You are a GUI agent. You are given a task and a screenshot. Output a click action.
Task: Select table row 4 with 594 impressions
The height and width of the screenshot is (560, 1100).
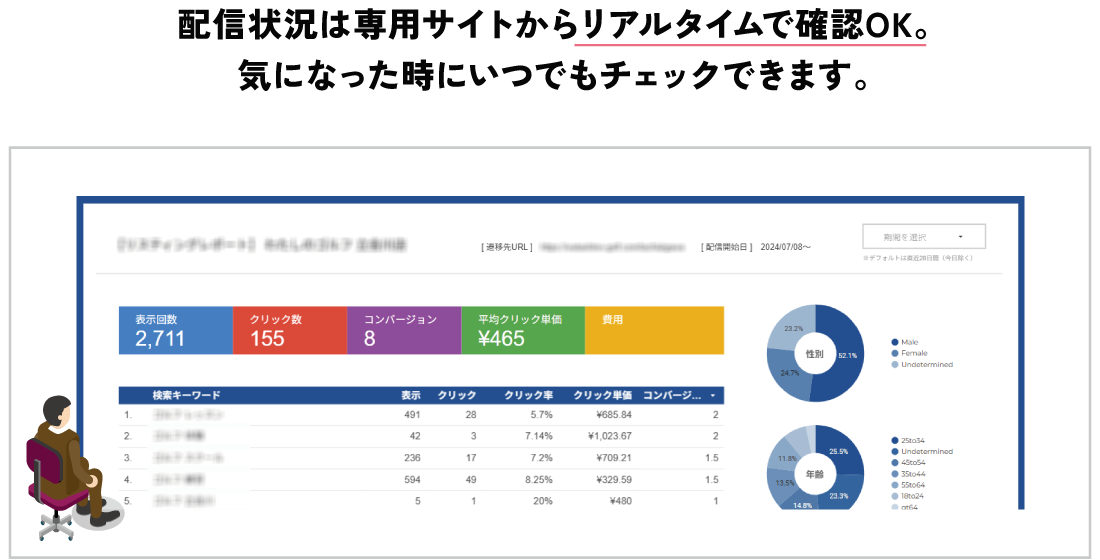420,479
